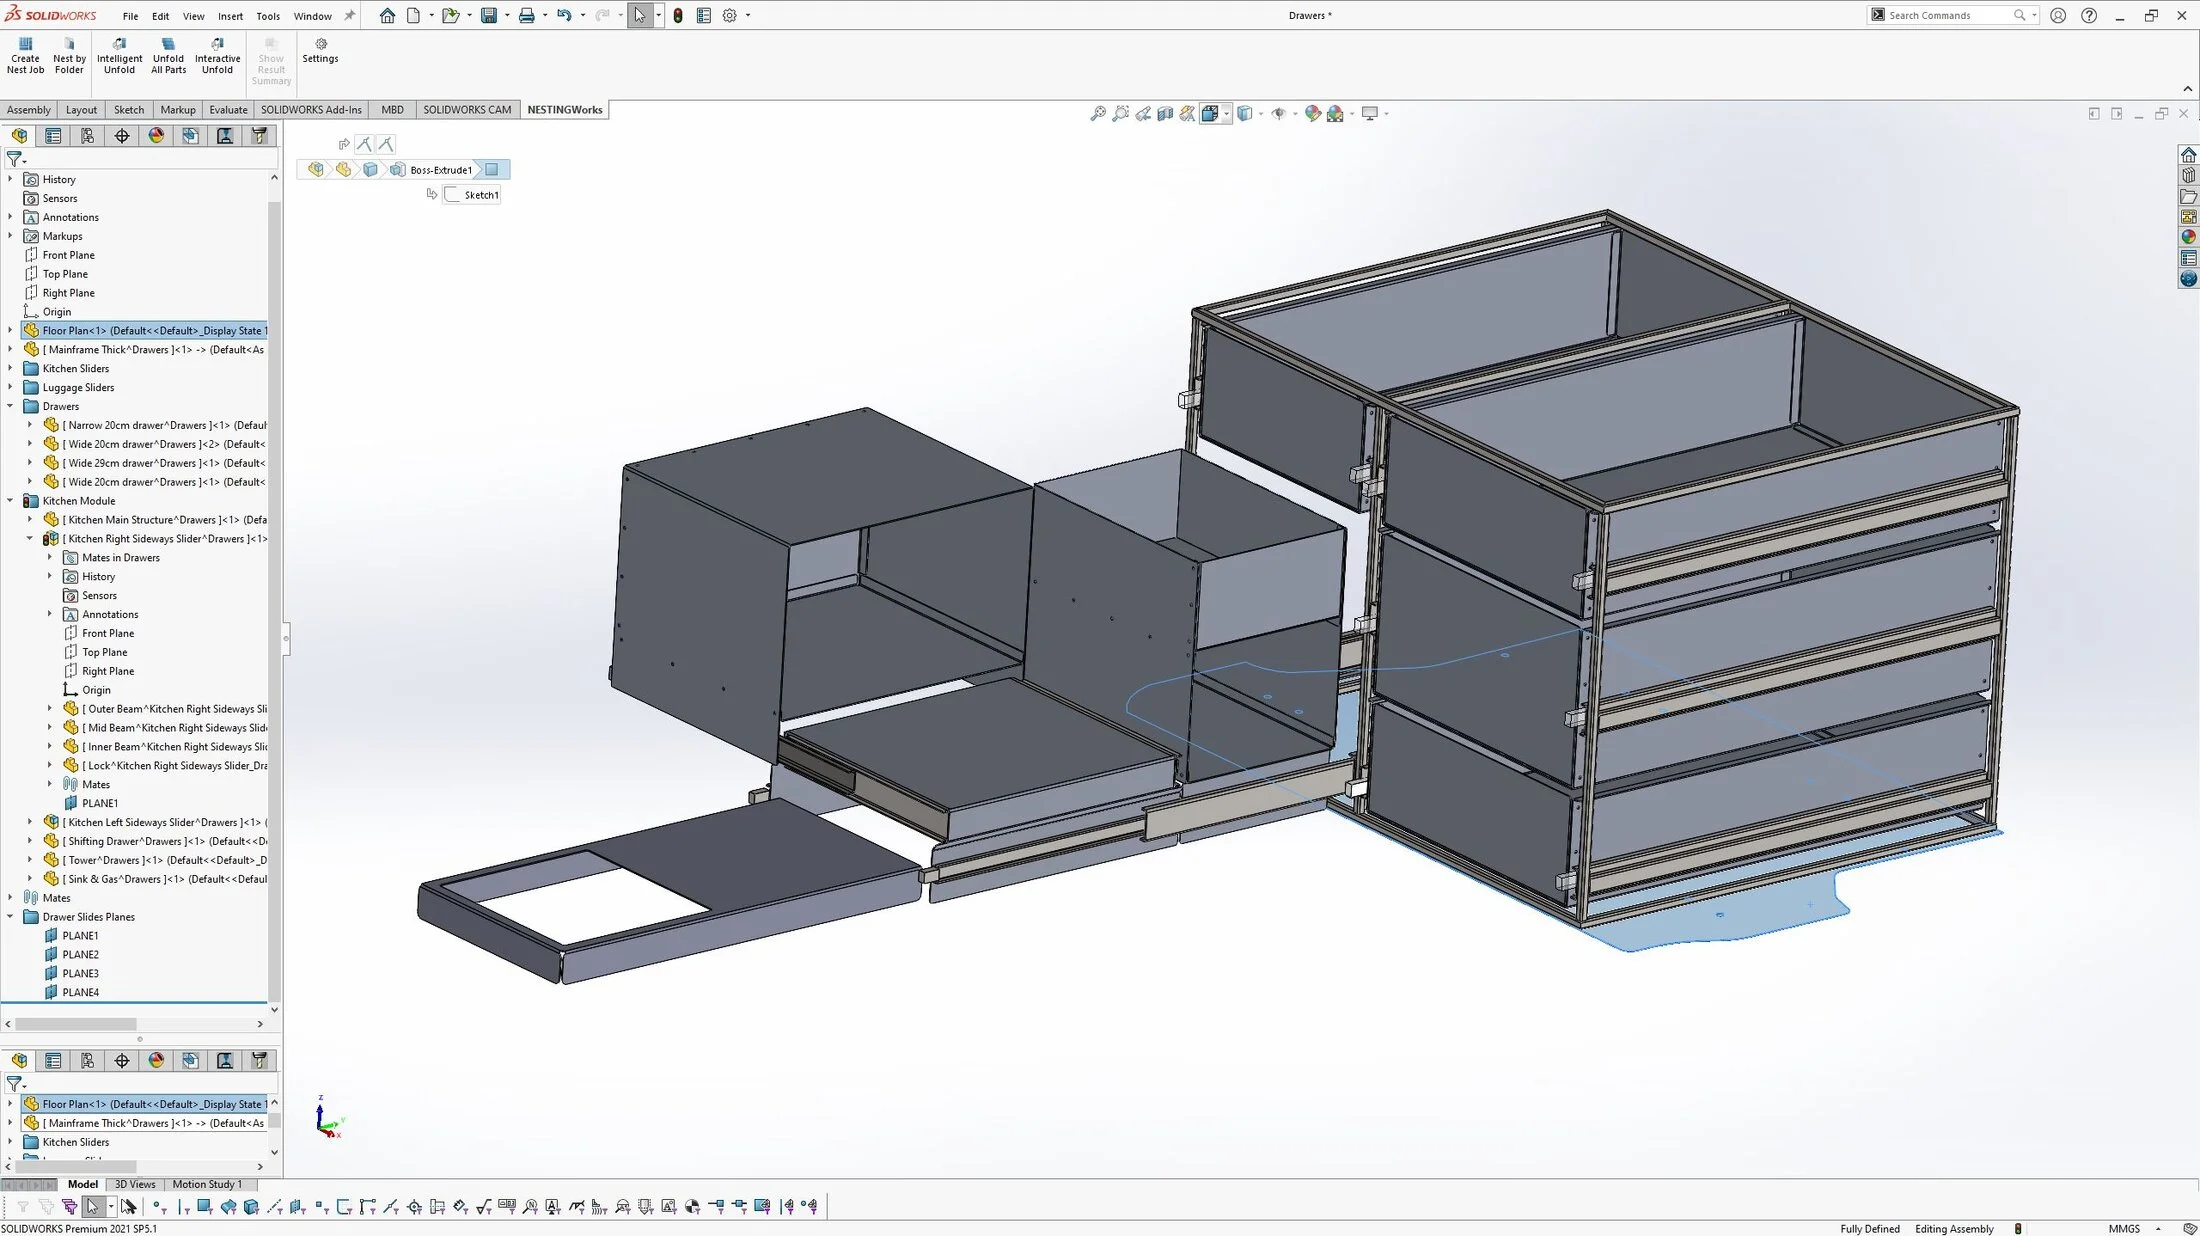
Task: Open Appearances and Scenes in the task pane
Action: (x=2188, y=238)
